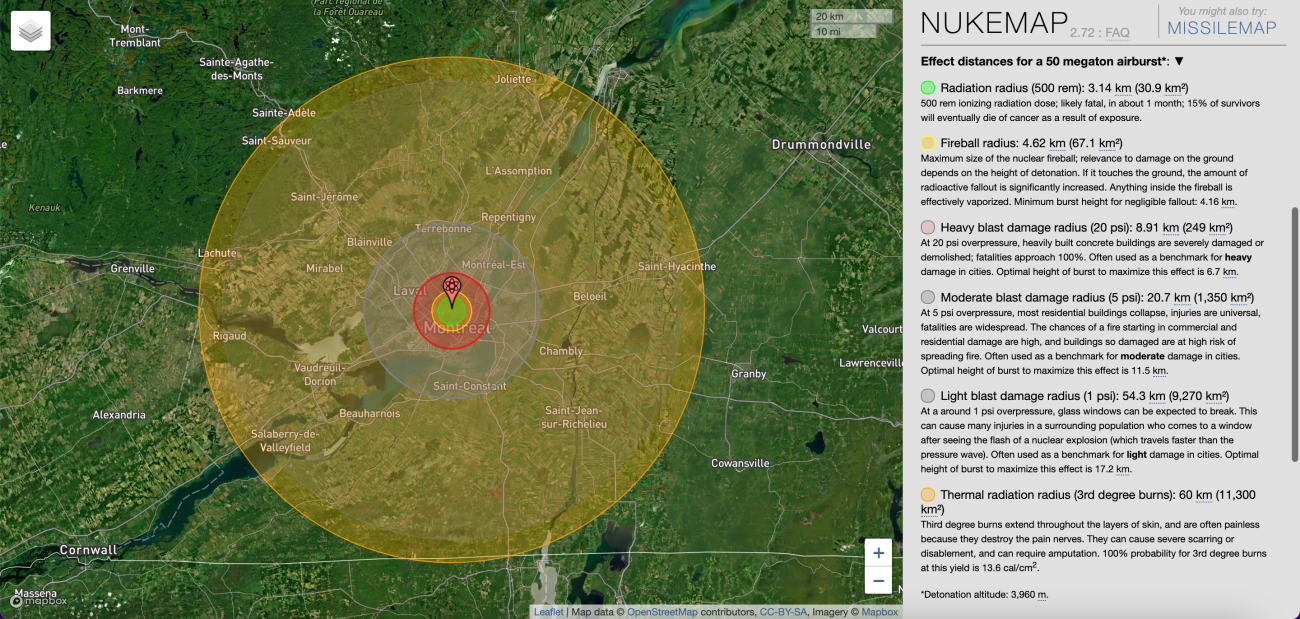Viewport: 1300px width, 619px height.
Task: Click the Mapbox imagery attribution link
Action: (x=880, y=612)
